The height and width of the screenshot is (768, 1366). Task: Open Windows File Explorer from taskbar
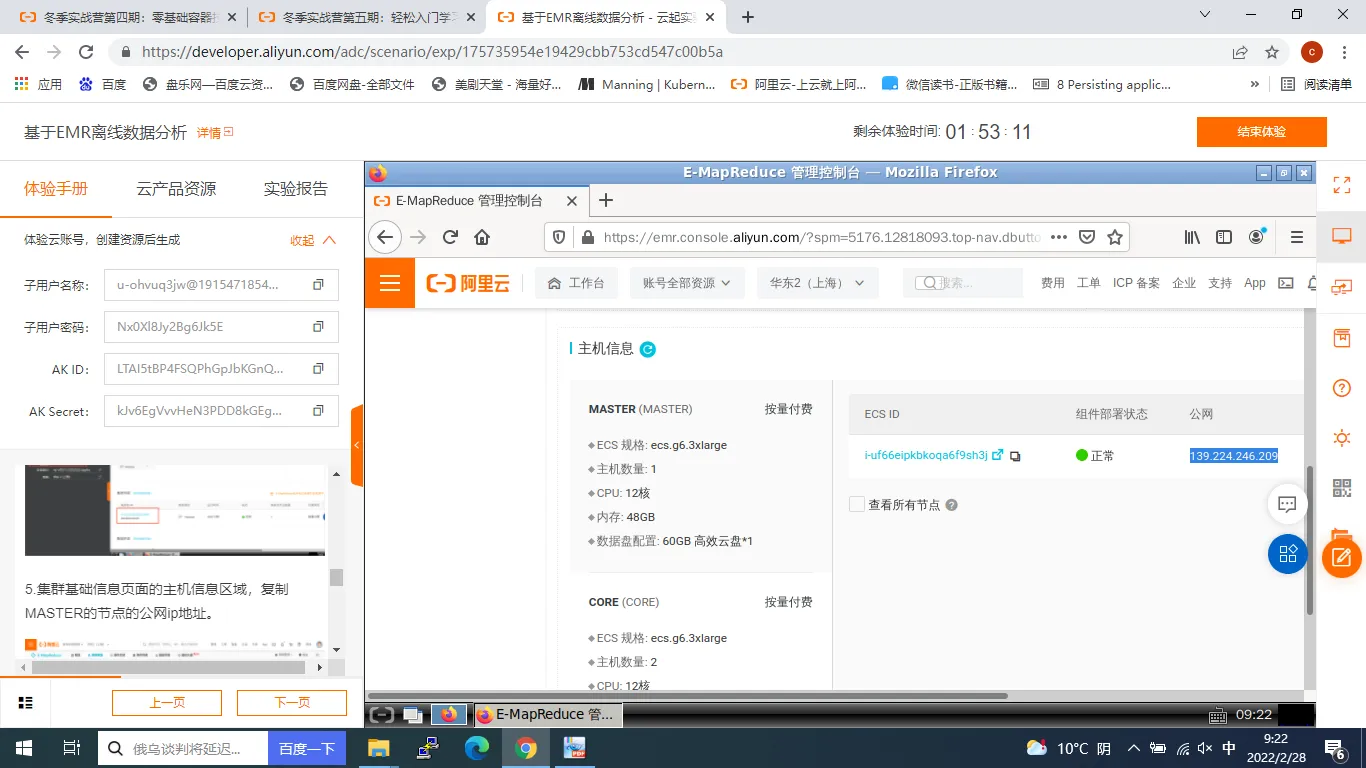[378, 748]
